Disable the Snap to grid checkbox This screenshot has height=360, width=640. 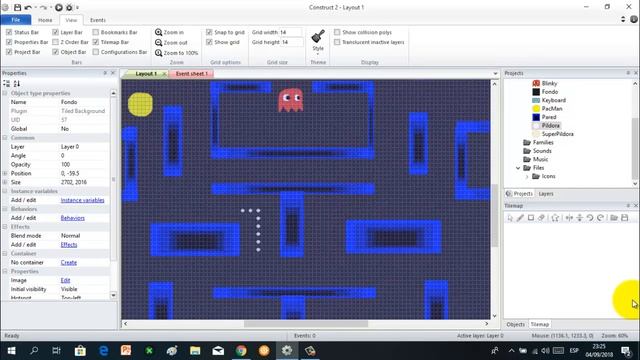209,32
